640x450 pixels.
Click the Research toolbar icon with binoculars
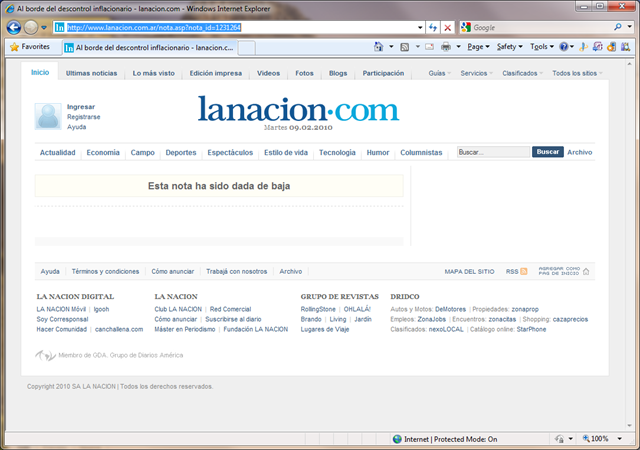(625, 47)
